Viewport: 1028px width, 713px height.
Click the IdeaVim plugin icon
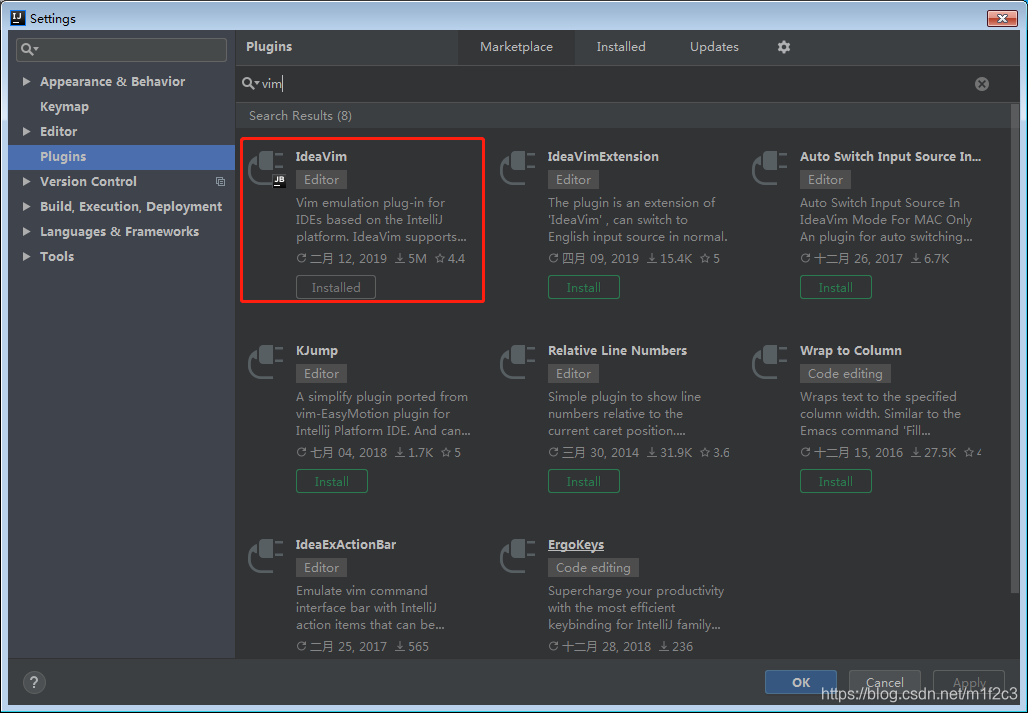click(267, 168)
